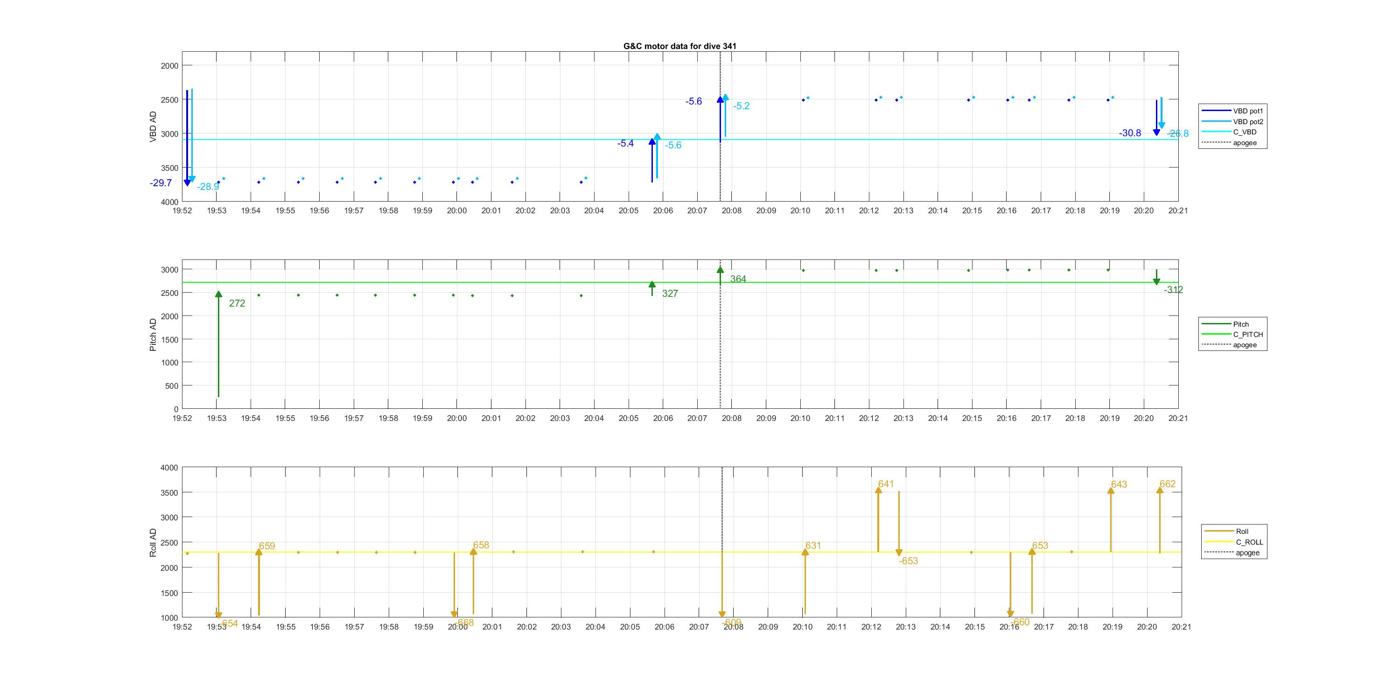Click the '500' tick on the Pitch y-axis
1400x693 pixels.
[171, 386]
